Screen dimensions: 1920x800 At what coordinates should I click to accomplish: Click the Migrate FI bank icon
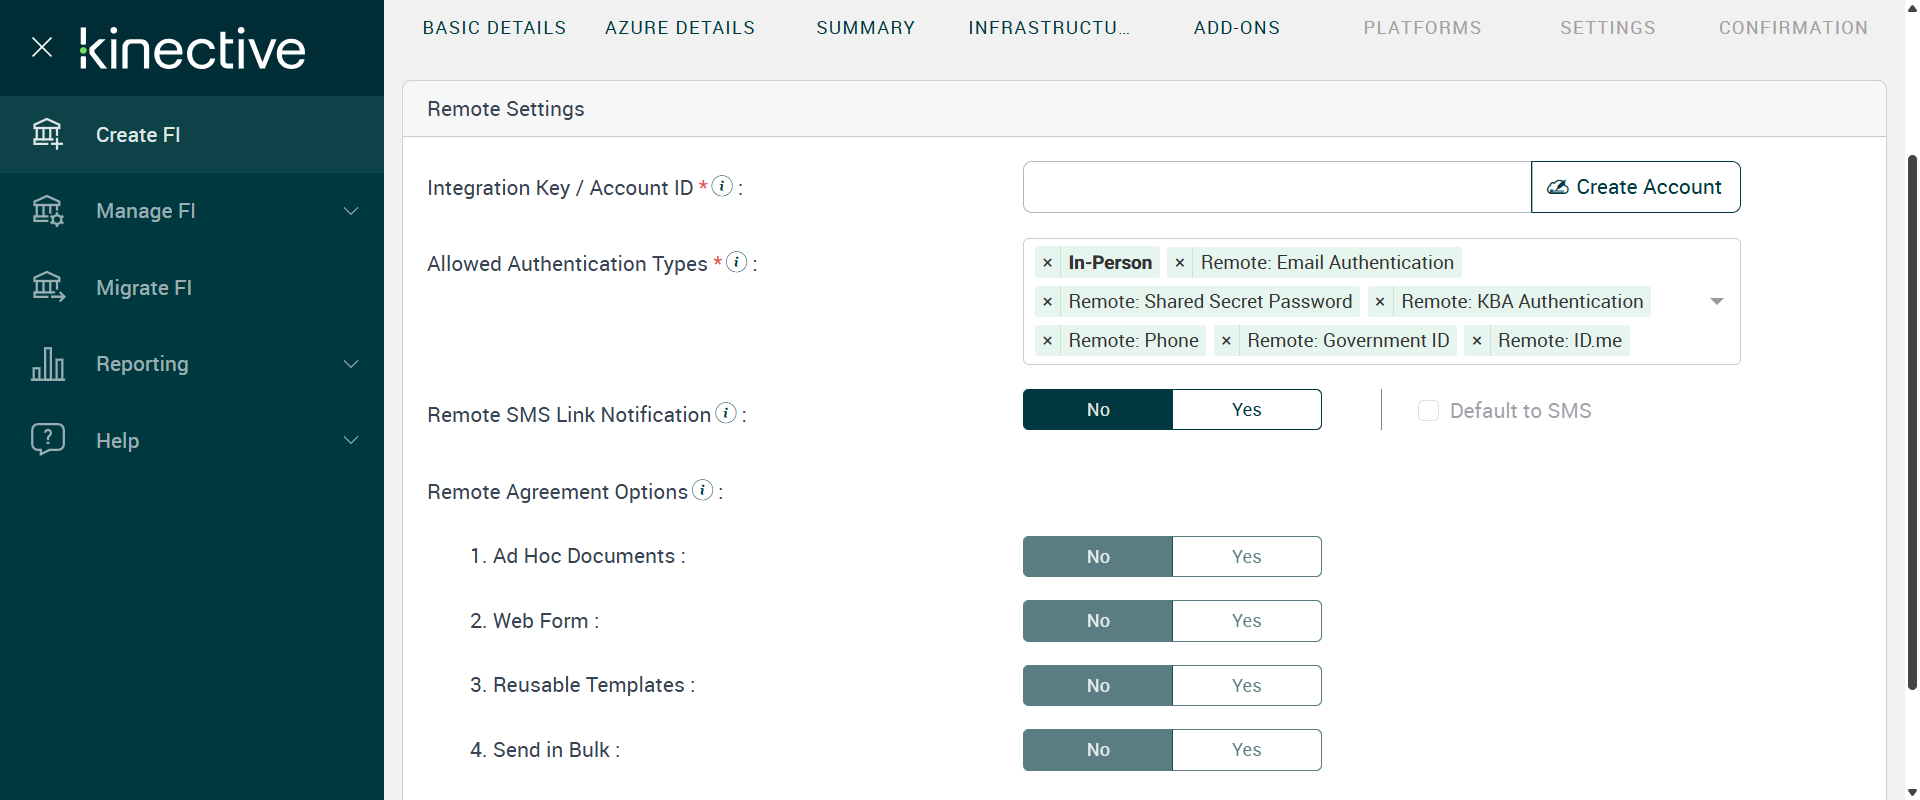47,288
